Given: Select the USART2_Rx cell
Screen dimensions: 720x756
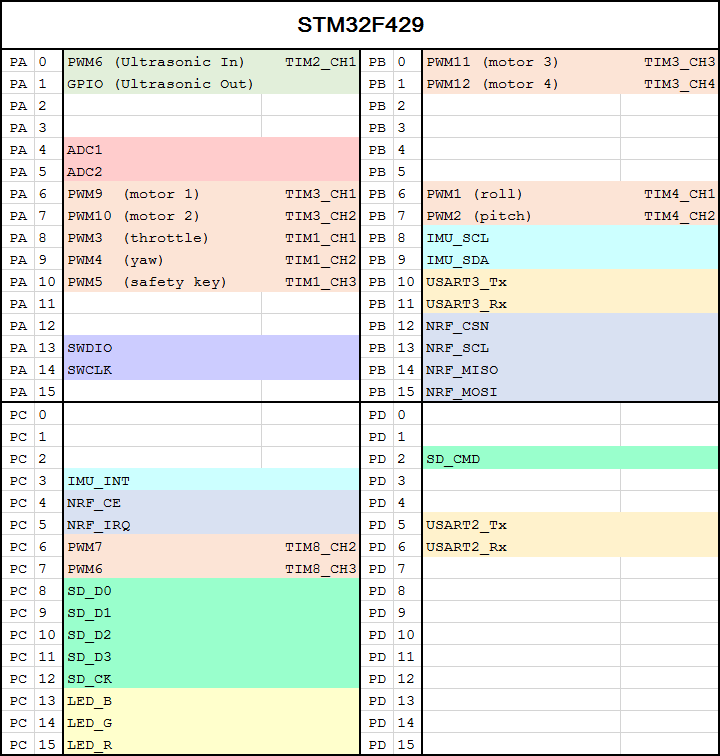Looking at the screenshot, I should (571, 547).
